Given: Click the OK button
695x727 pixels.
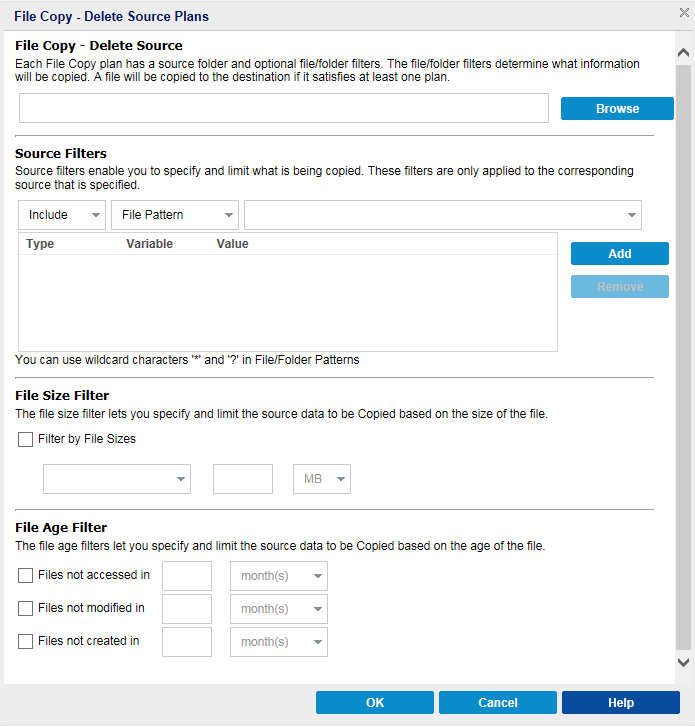Looking at the screenshot, I should coord(375,703).
